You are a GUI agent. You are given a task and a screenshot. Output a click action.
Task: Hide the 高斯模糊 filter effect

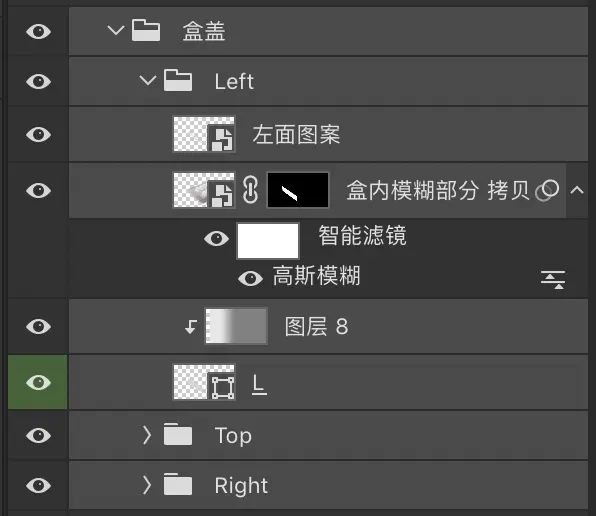pos(250,278)
